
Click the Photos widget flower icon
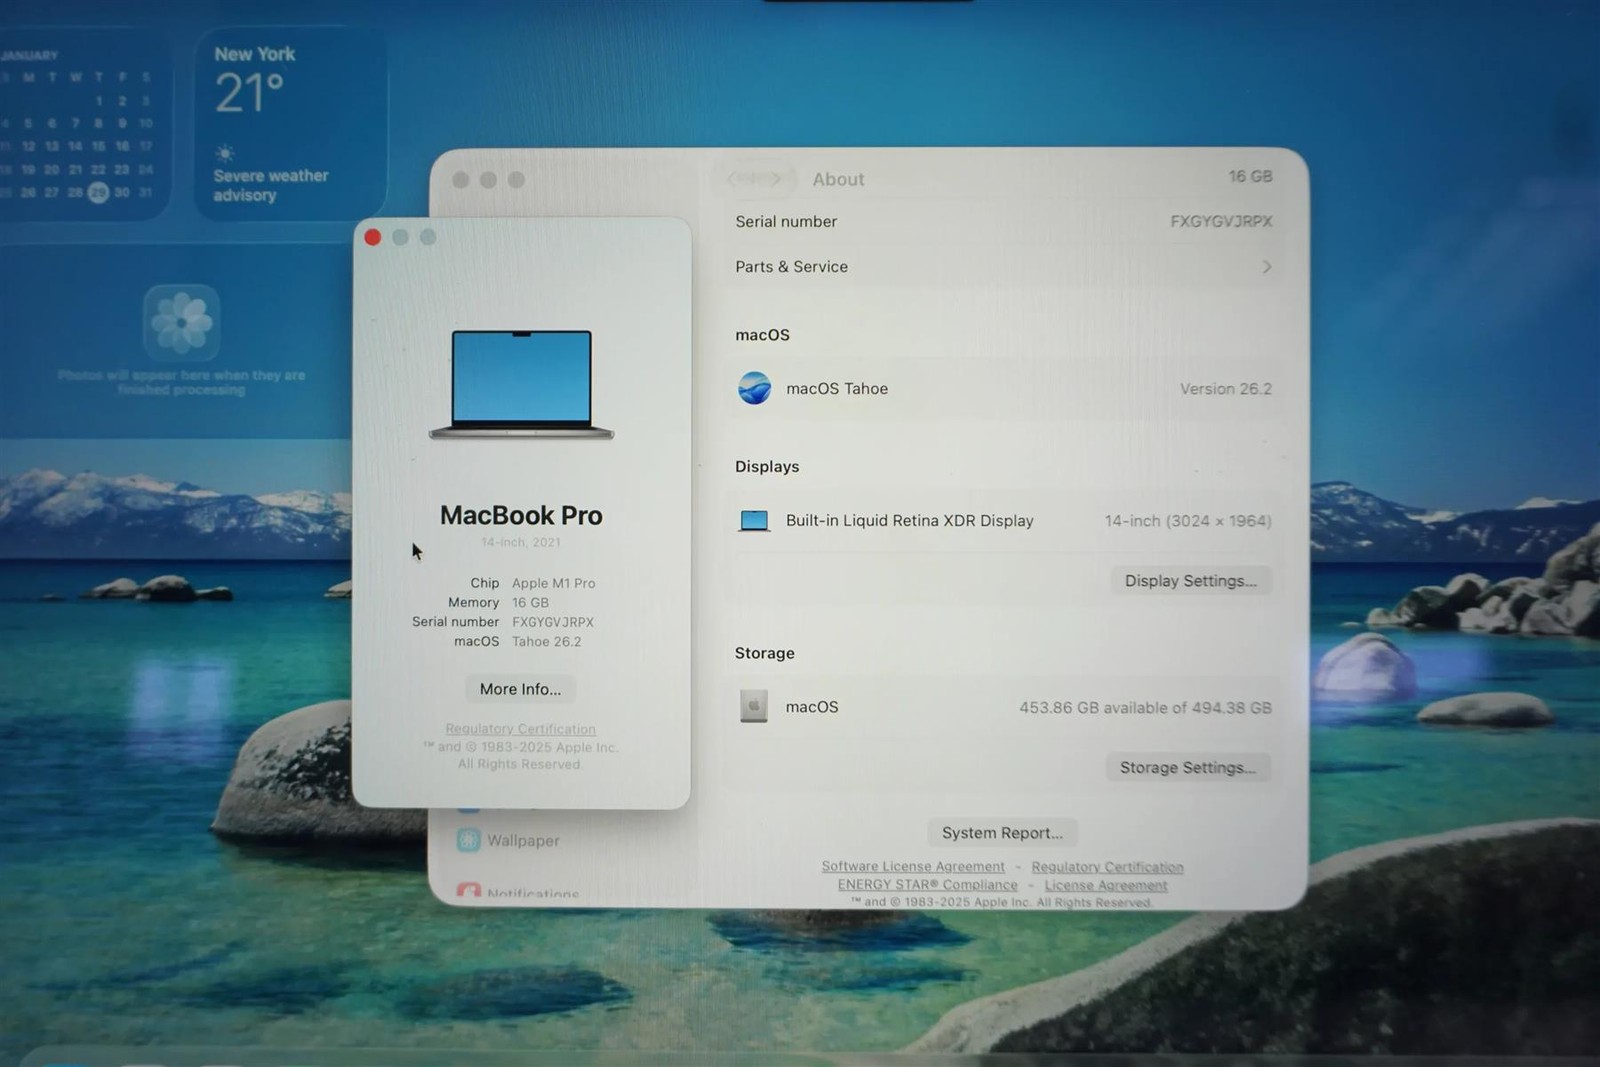[x=181, y=323]
